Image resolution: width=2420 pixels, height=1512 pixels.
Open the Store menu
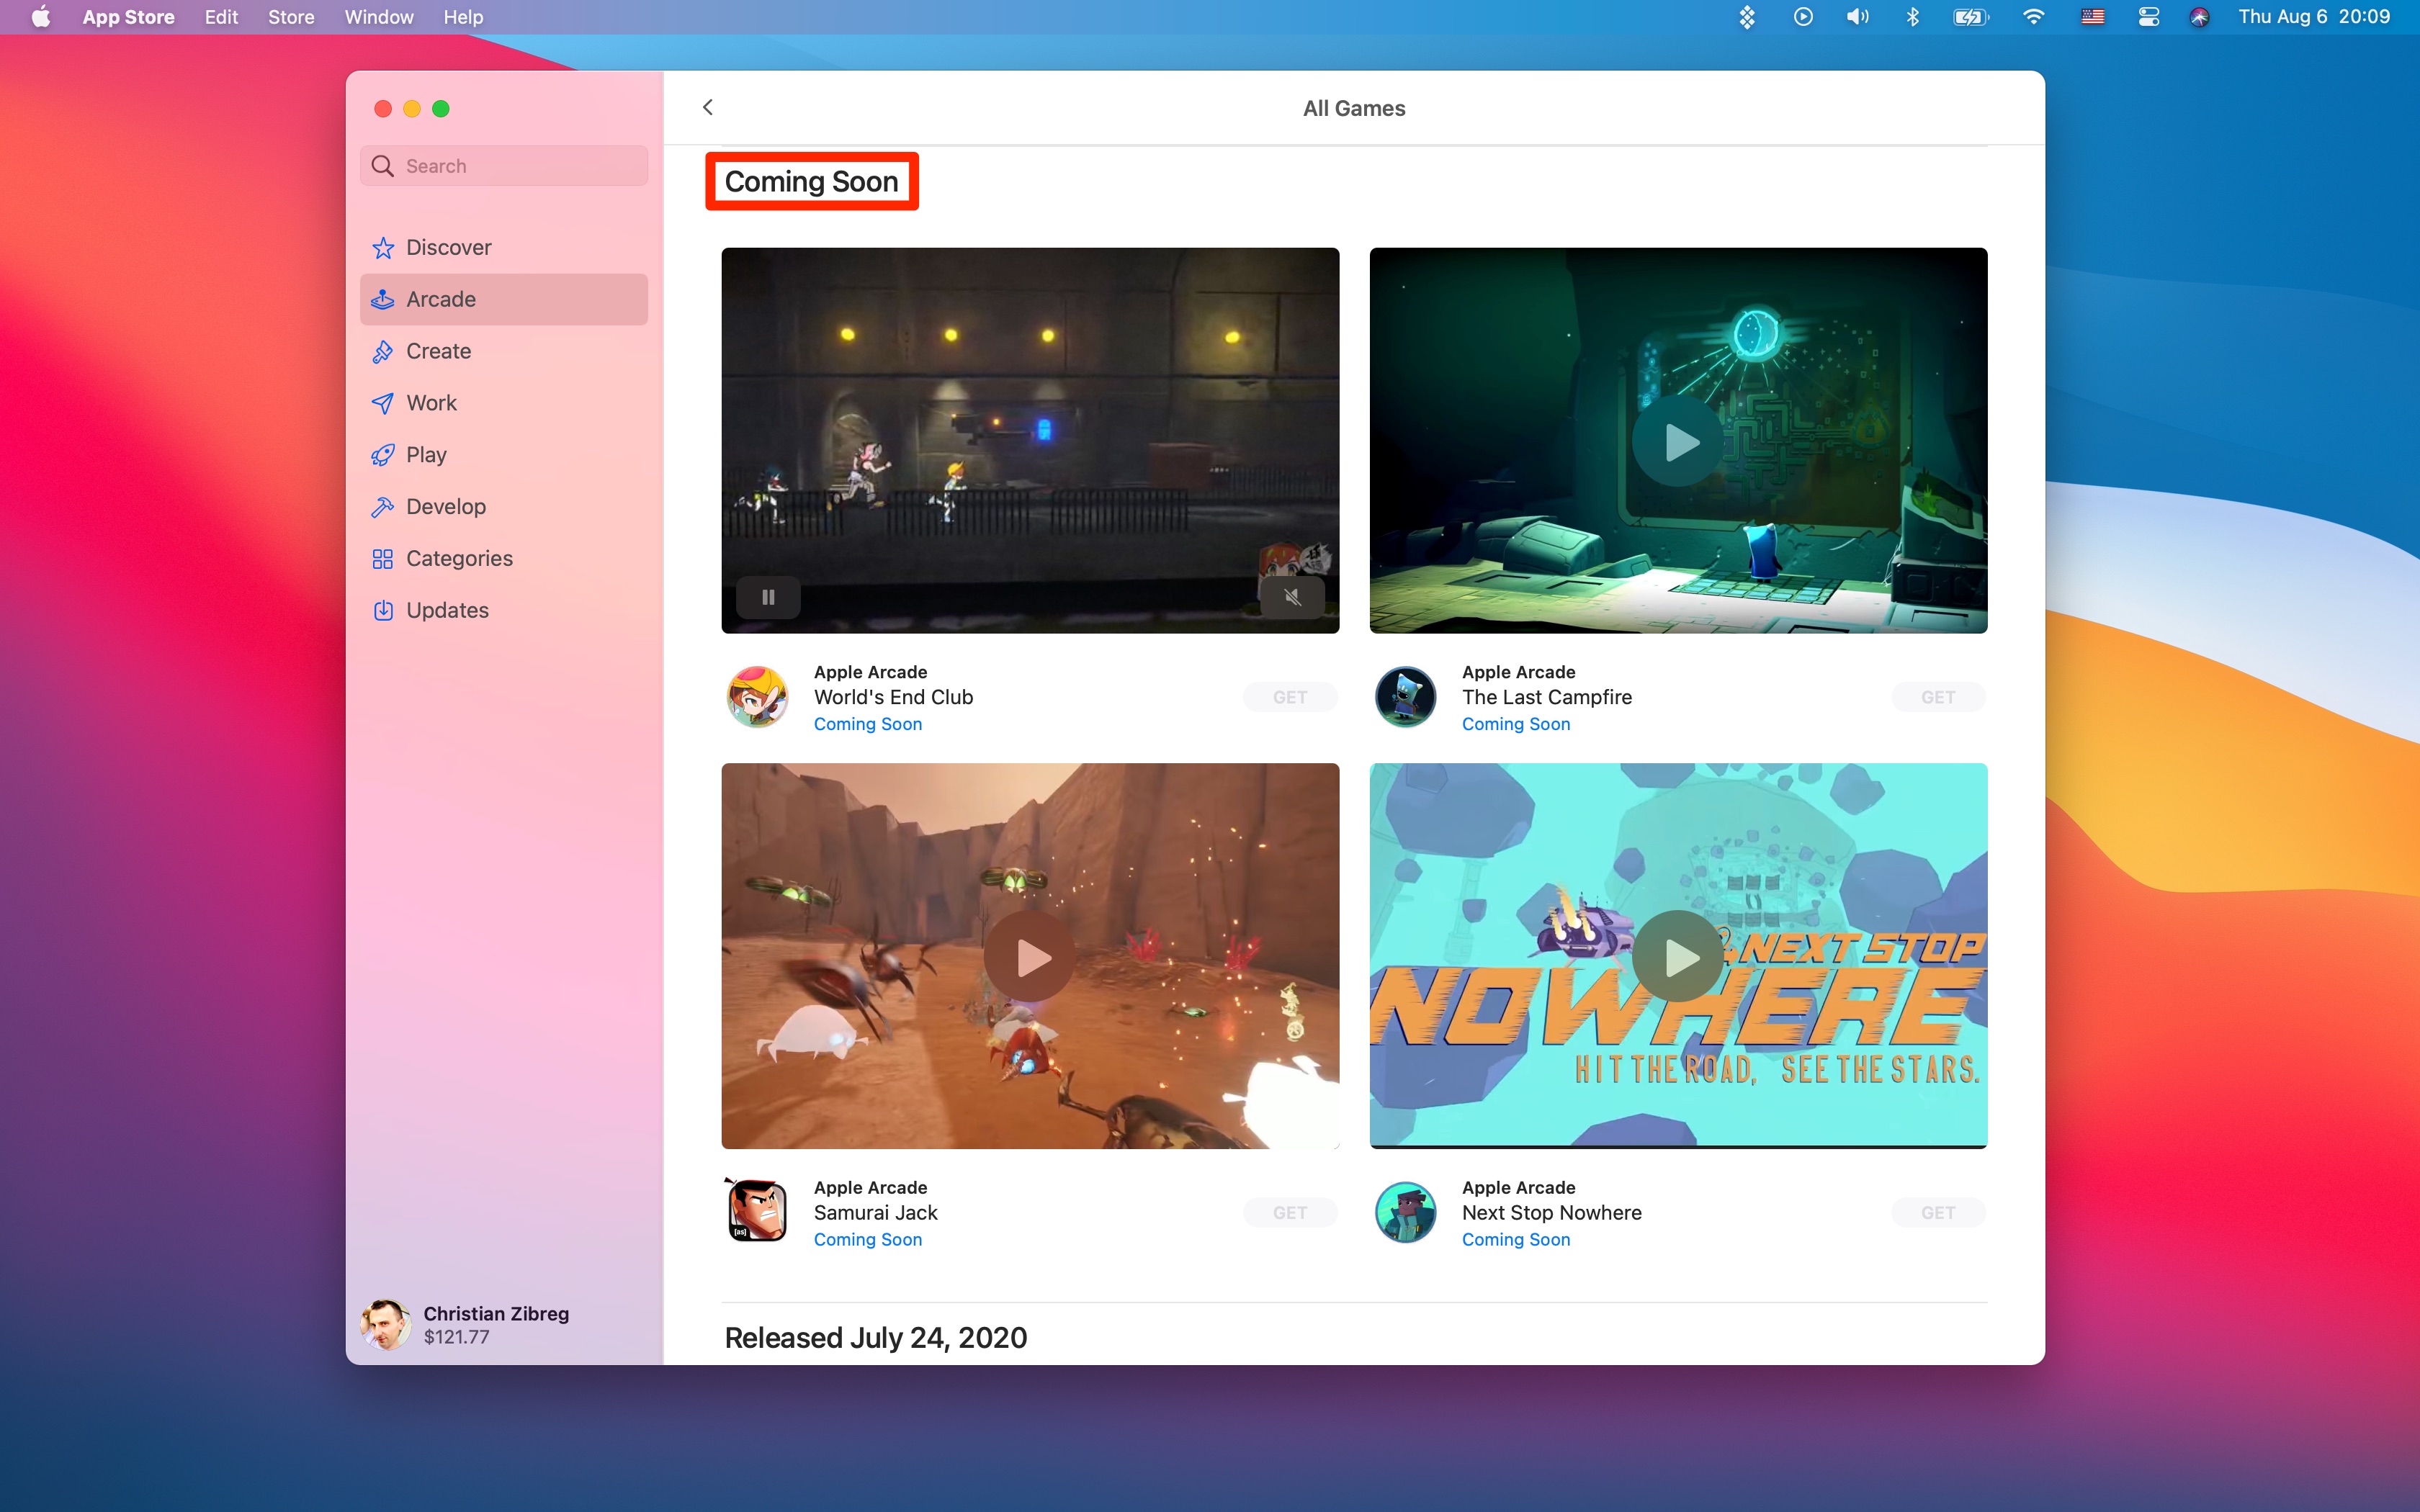click(291, 17)
